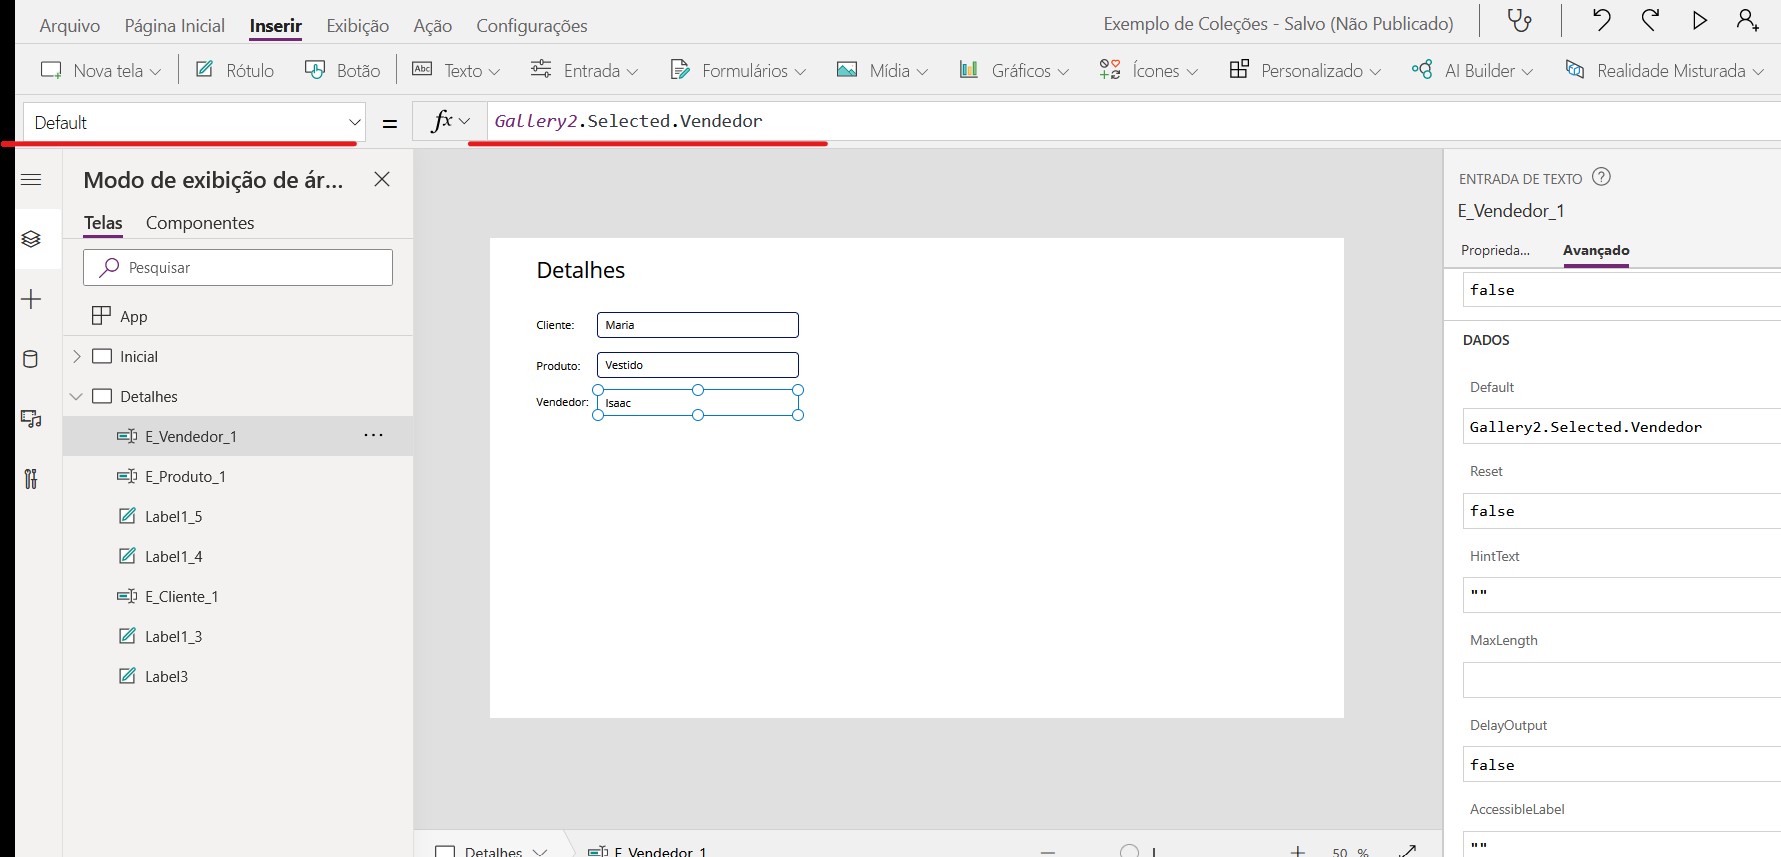Click the Undo arrow icon
Viewport: 1781px width, 857px height.
[x=1601, y=20]
